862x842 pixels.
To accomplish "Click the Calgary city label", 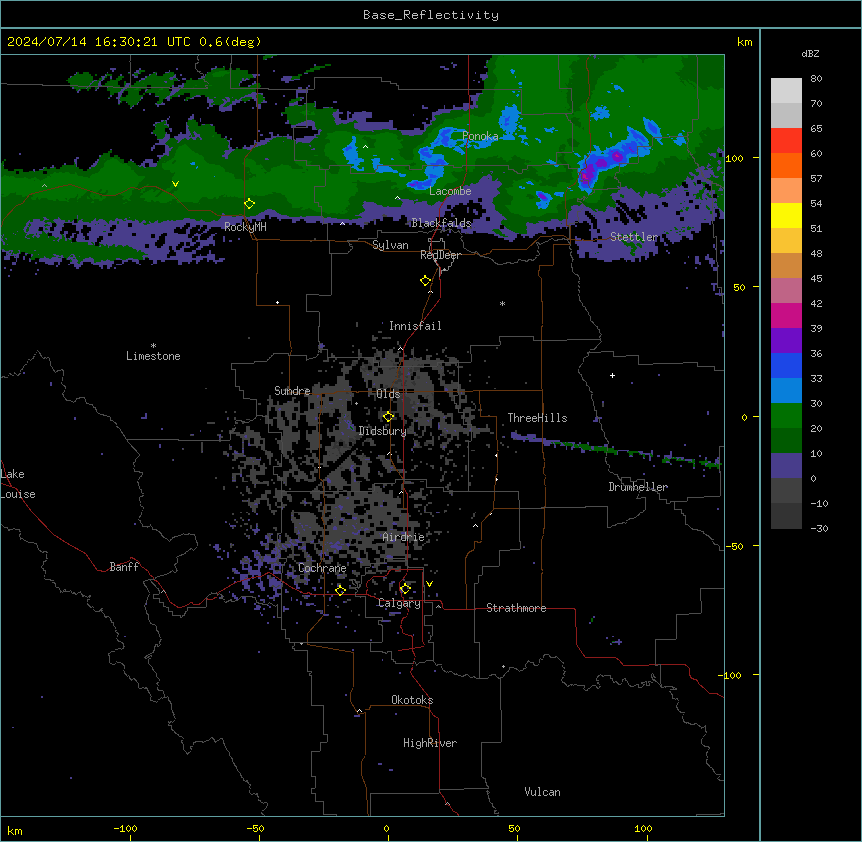I will point(399,603).
